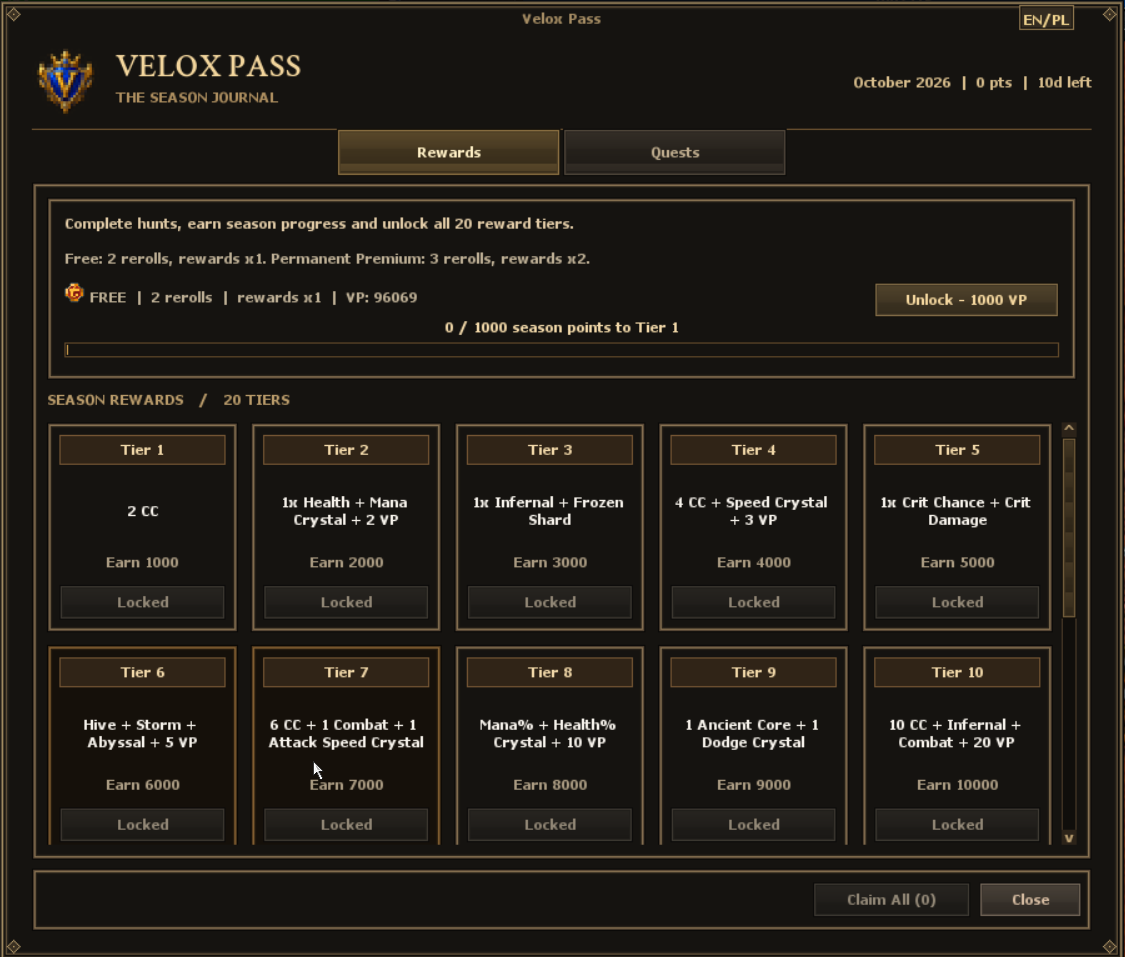Click the 'October 2026' season label

point(902,82)
